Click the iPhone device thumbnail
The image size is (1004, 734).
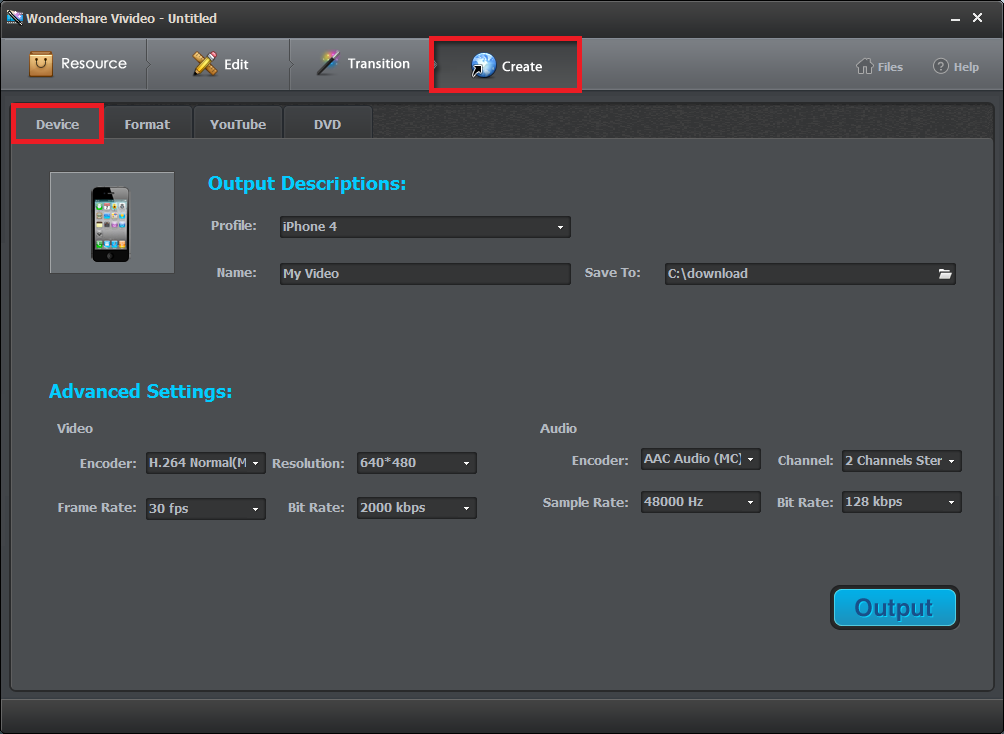click(x=112, y=222)
